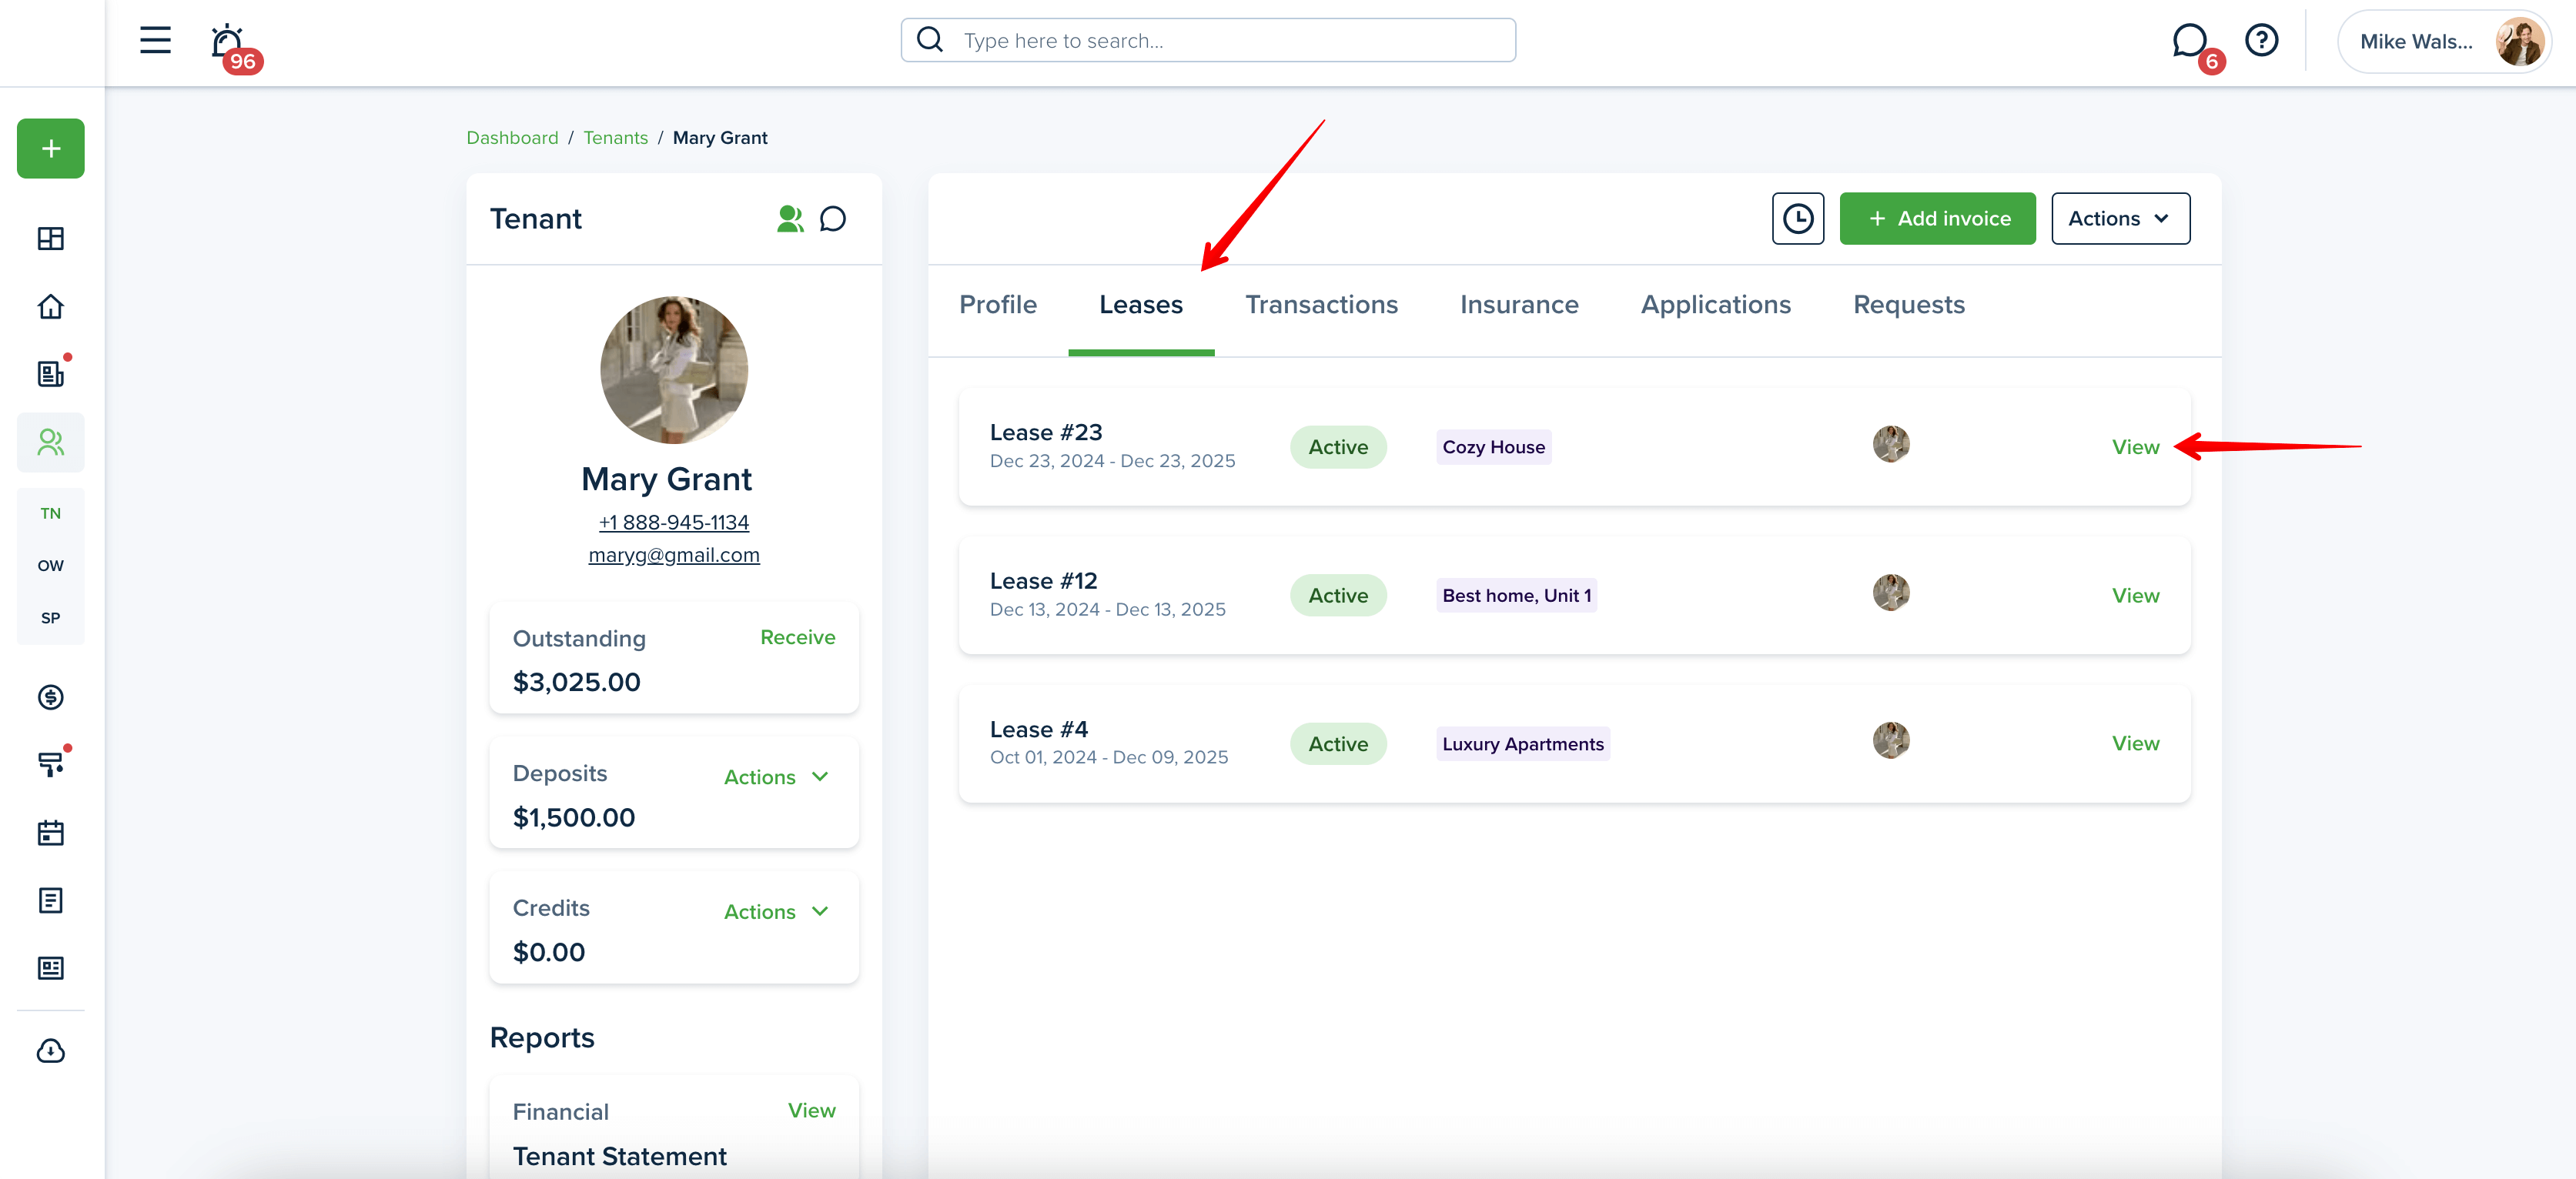Click the green plus create button

pos(51,149)
